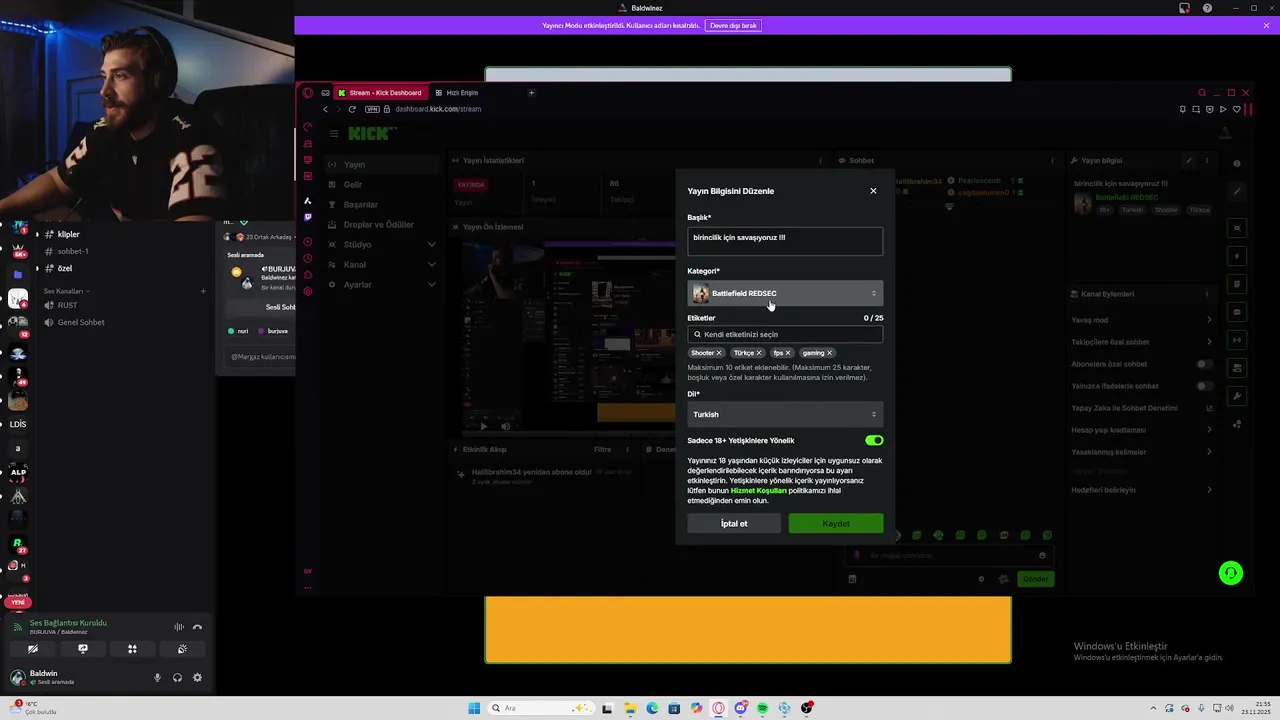
Task: Toggle Abonelere özel sohbet switch
Action: 1204,364
